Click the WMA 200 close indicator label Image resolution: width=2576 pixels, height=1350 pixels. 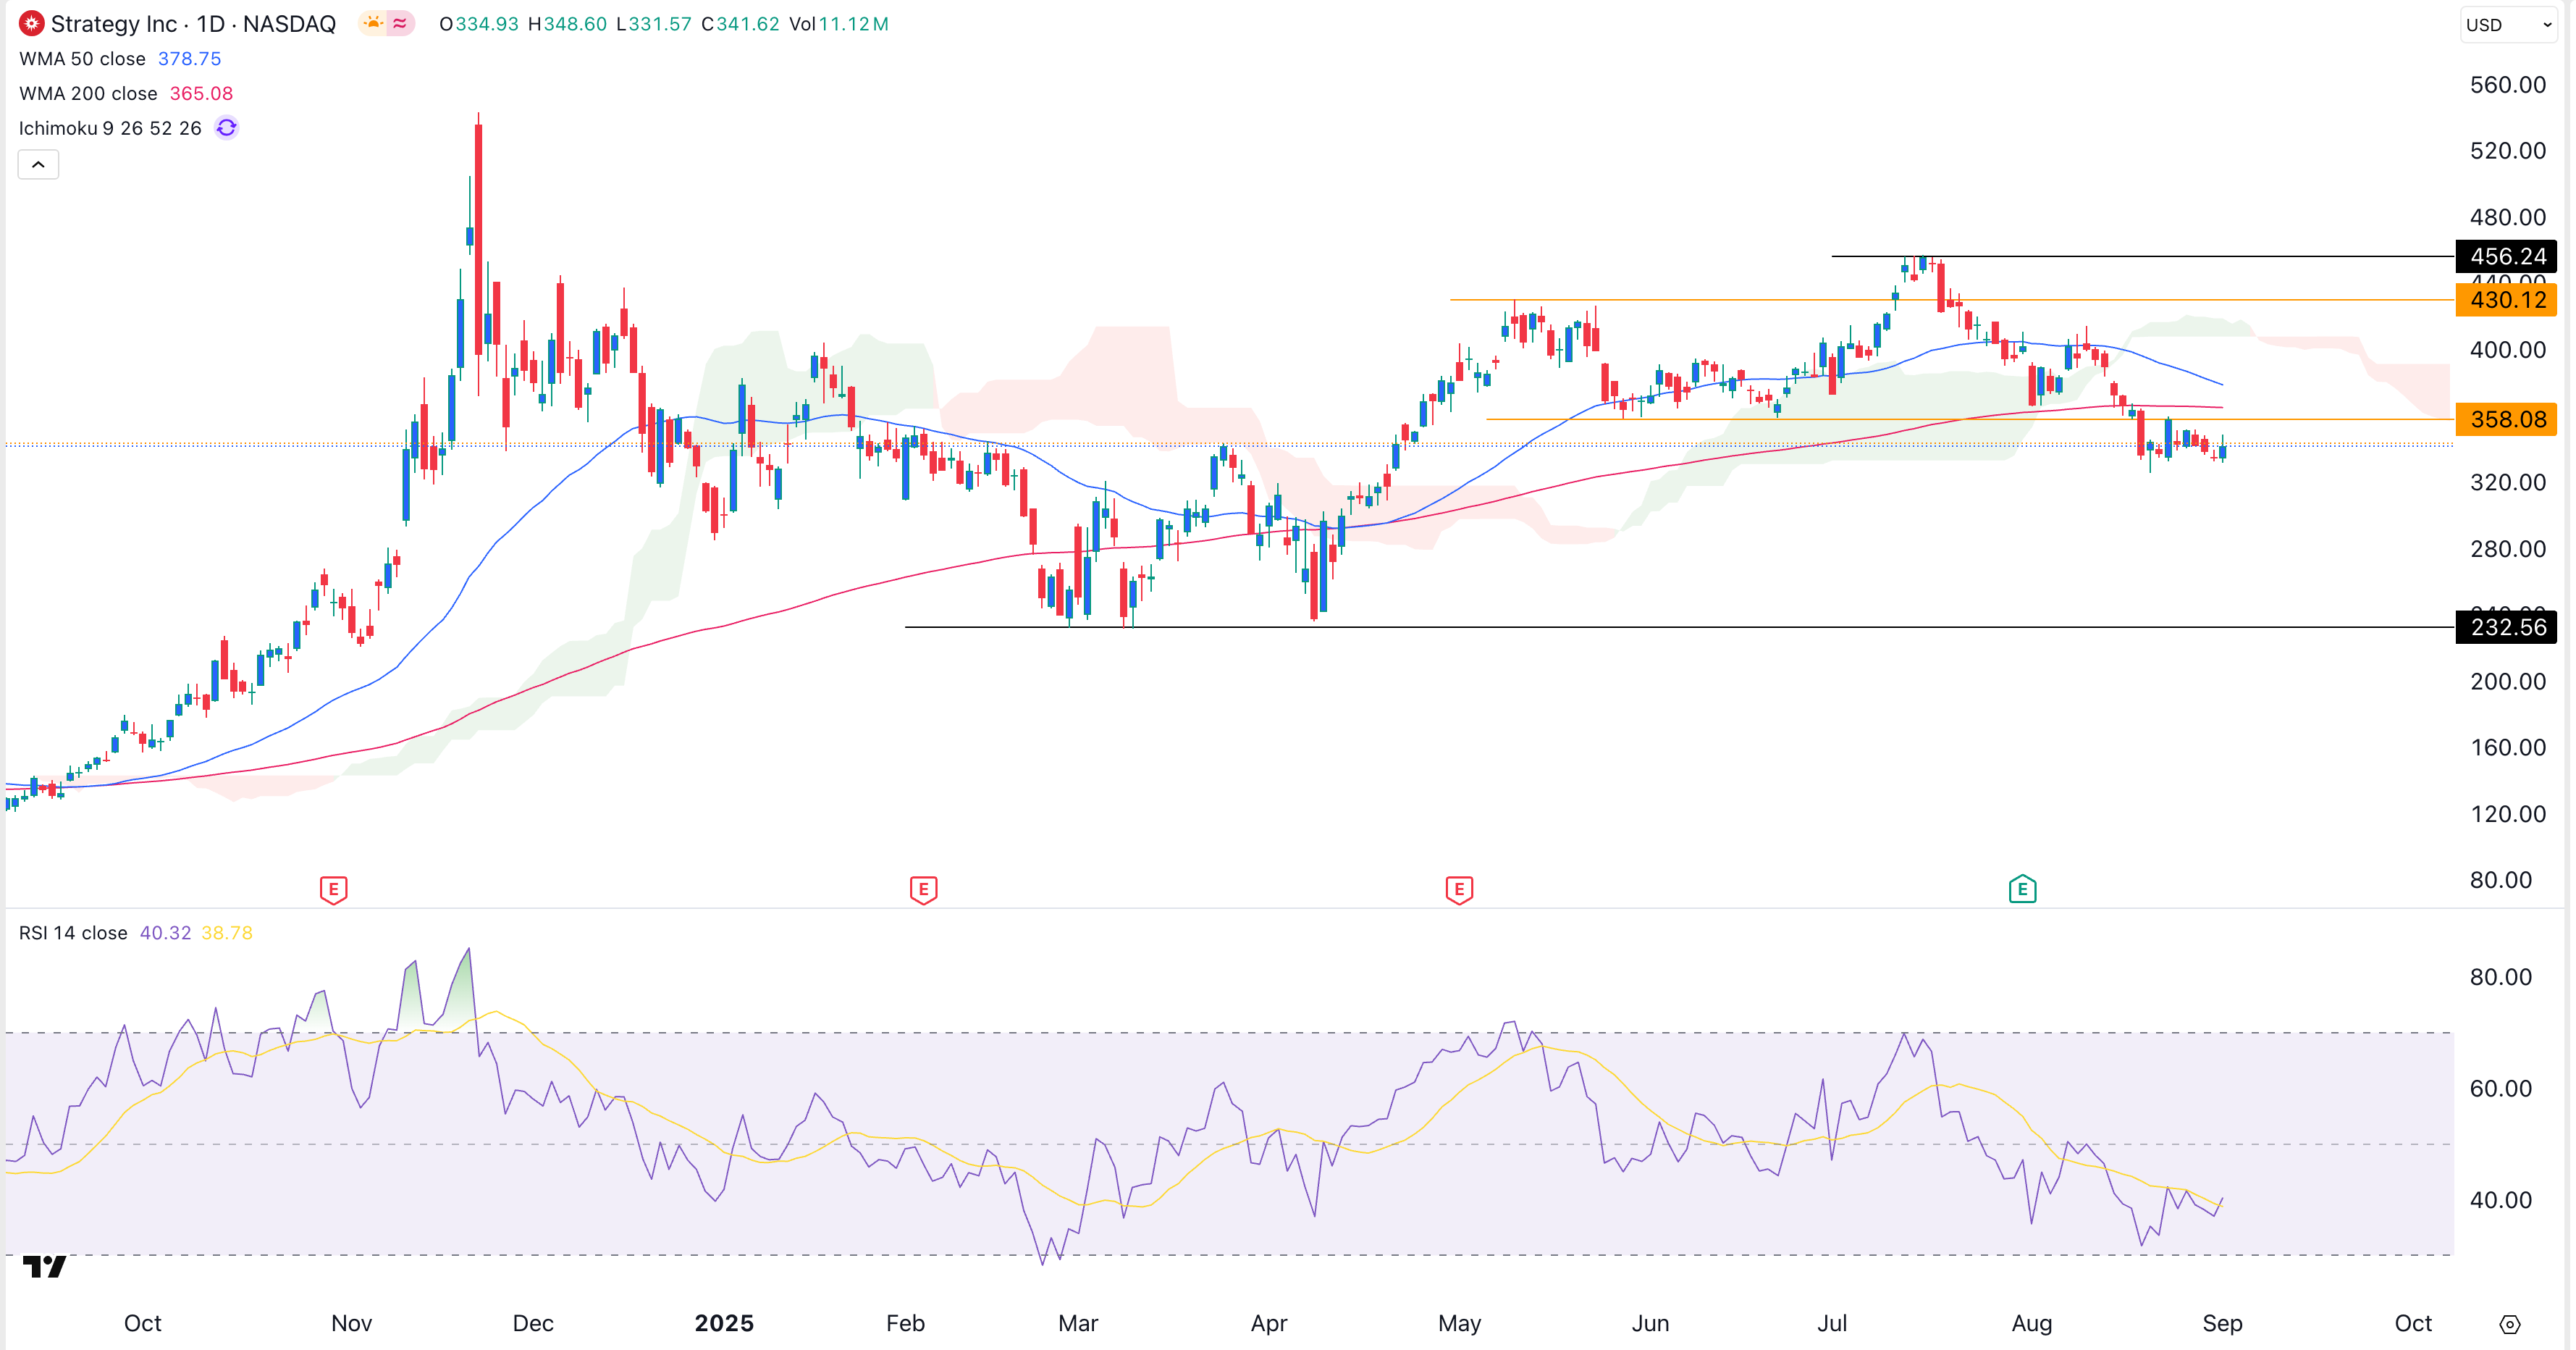click(x=88, y=93)
